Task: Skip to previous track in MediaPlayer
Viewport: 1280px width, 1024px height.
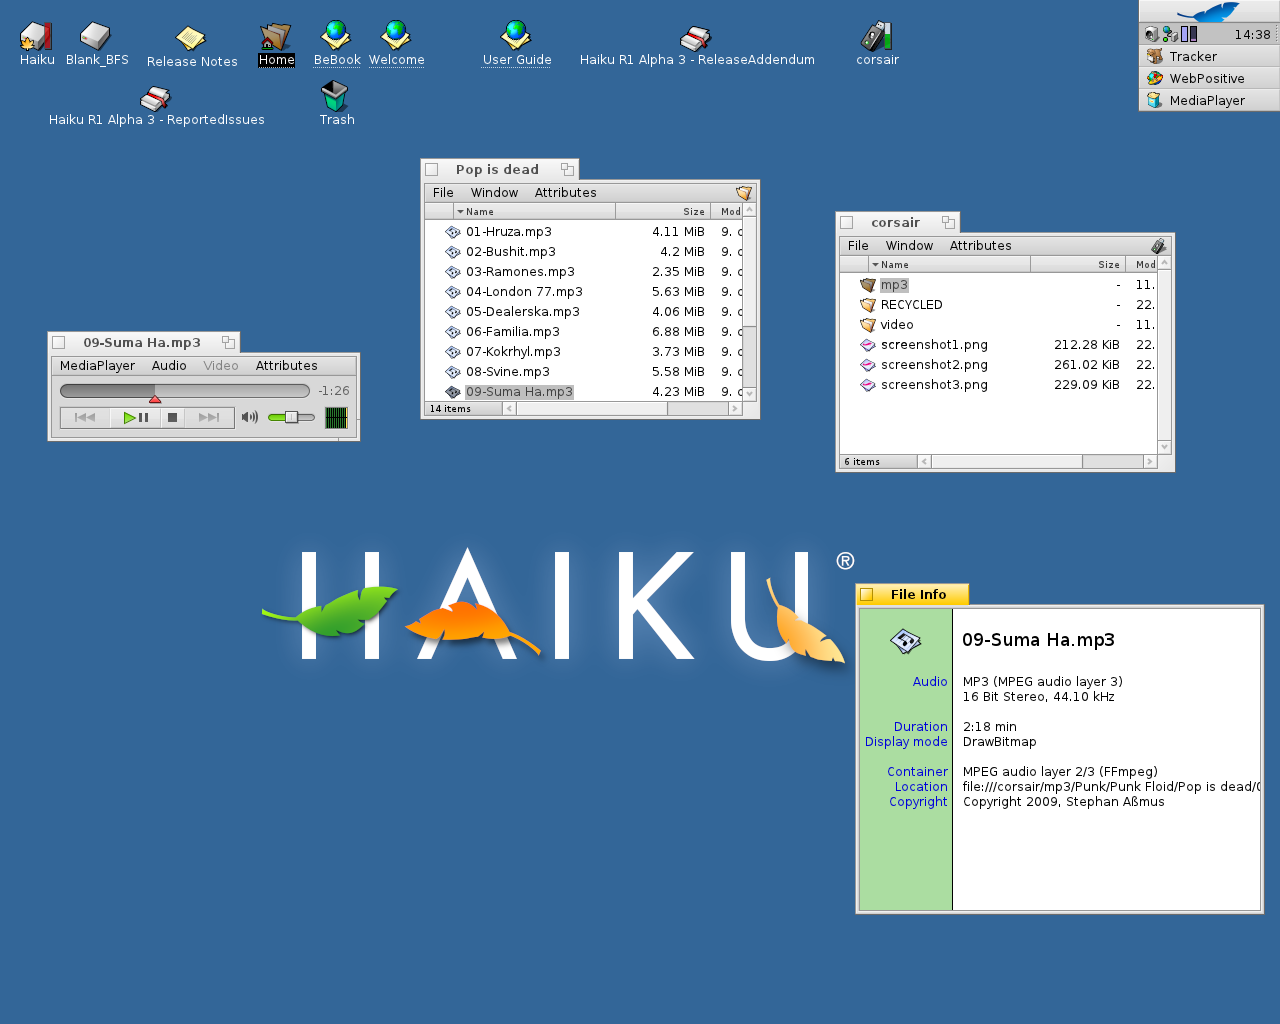Action: [x=85, y=417]
